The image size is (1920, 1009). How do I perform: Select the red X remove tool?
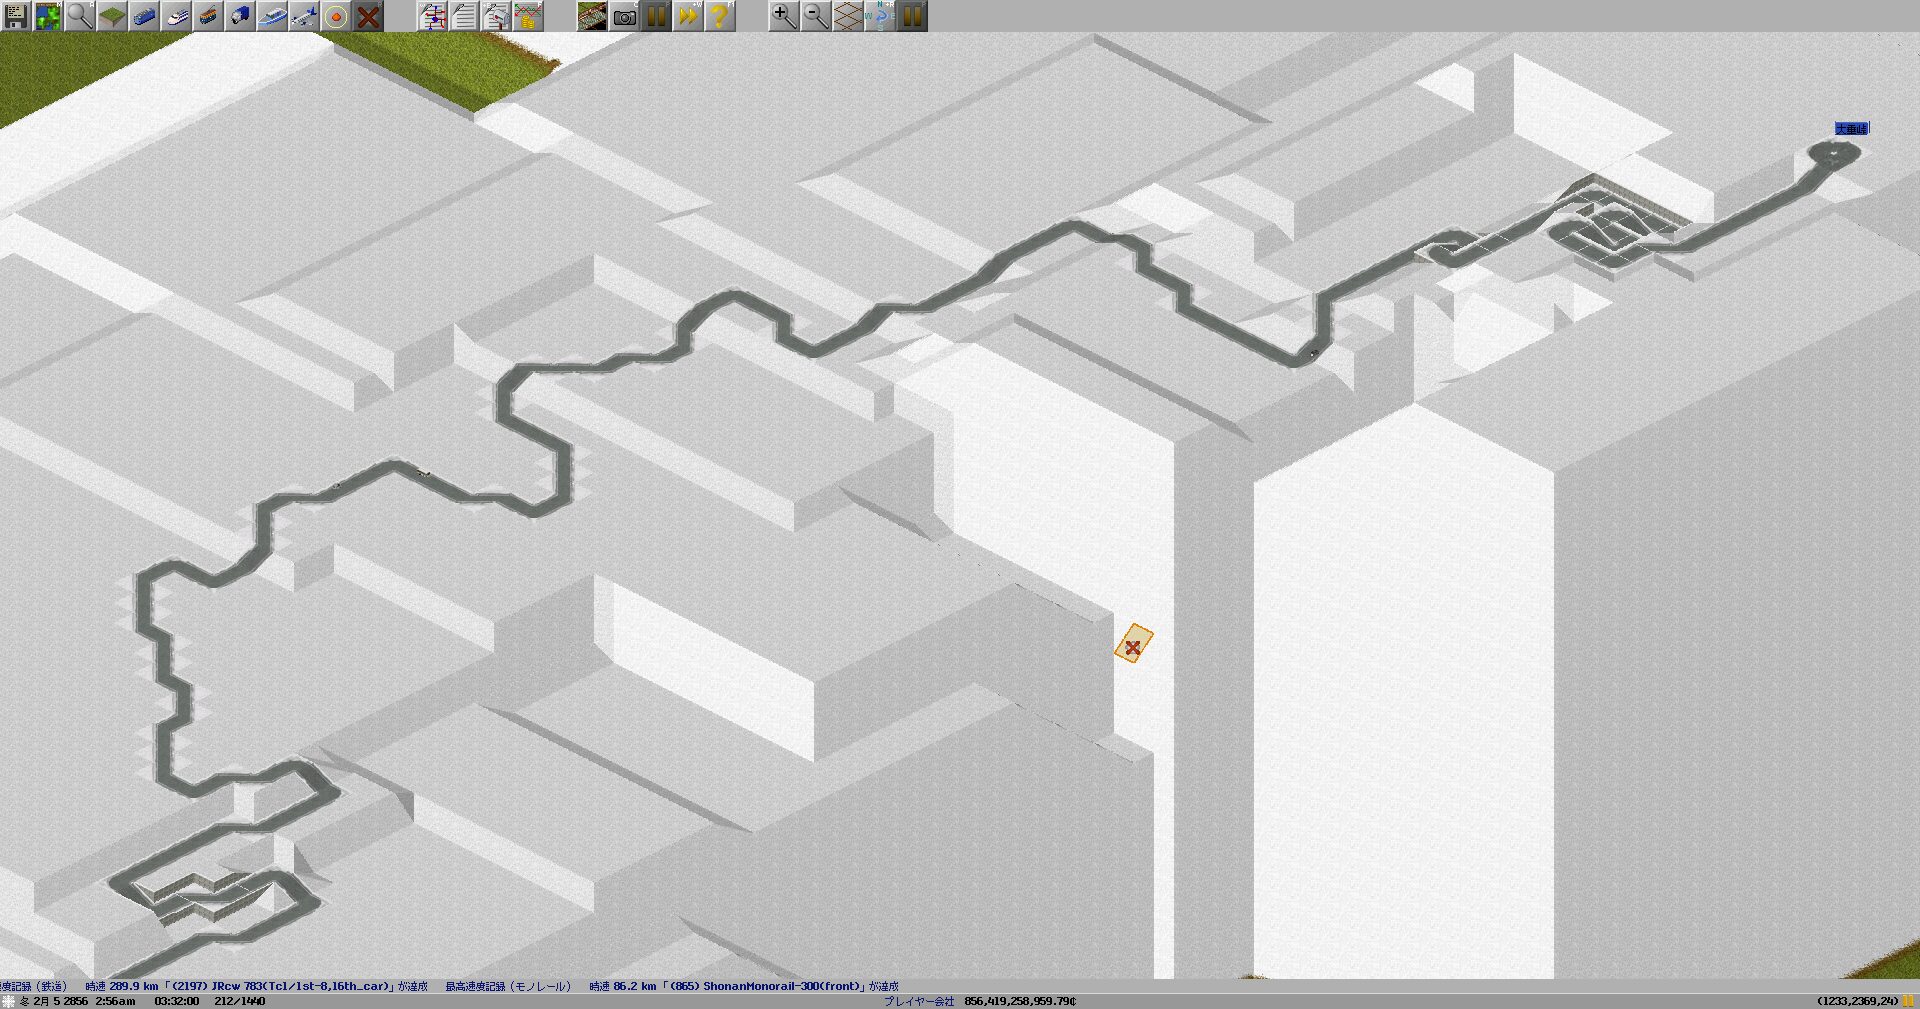[x=368, y=16]
